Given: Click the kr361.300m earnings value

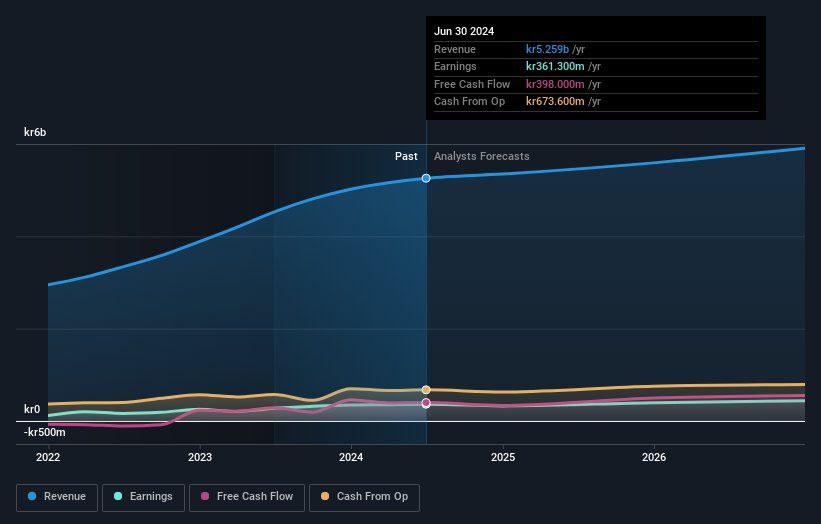Looking at the screenshot, I should pos(555,66).
